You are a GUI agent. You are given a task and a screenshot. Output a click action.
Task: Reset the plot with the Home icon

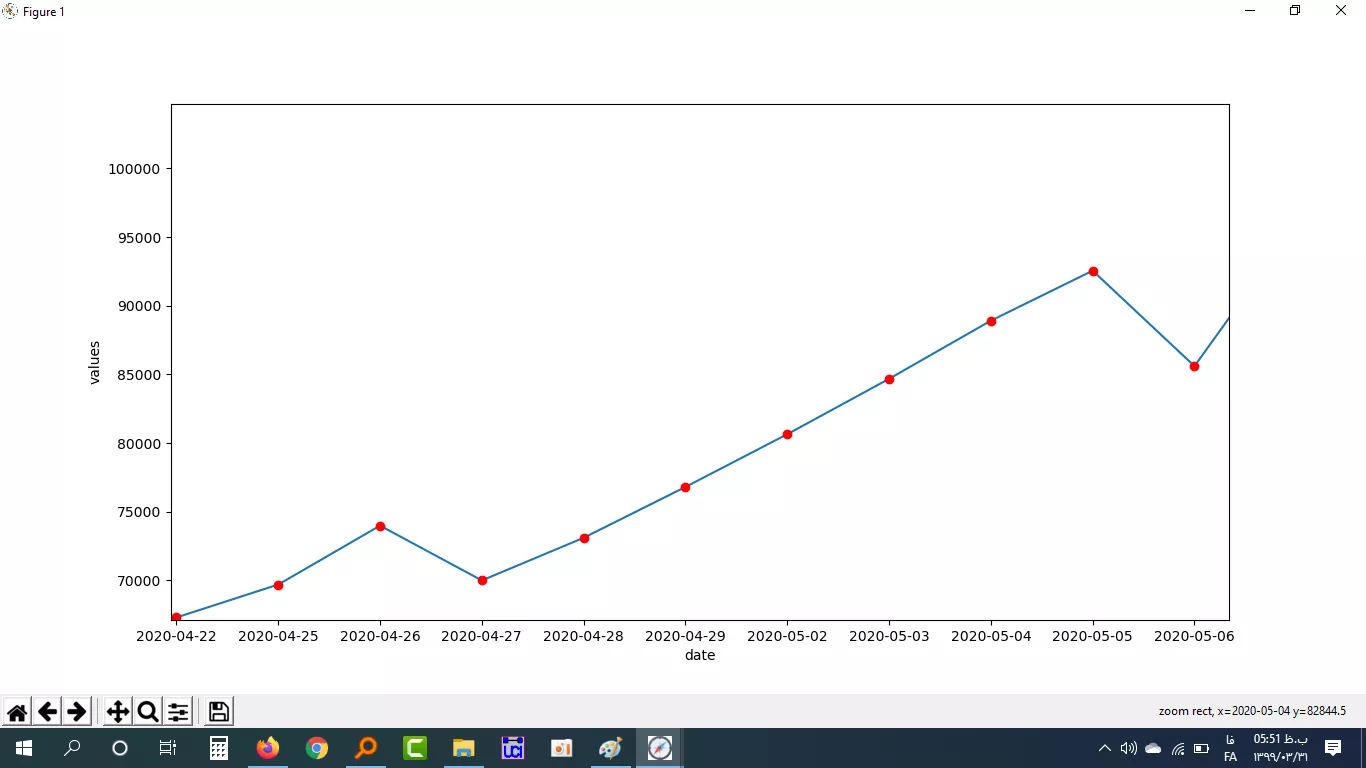point(17,712)
